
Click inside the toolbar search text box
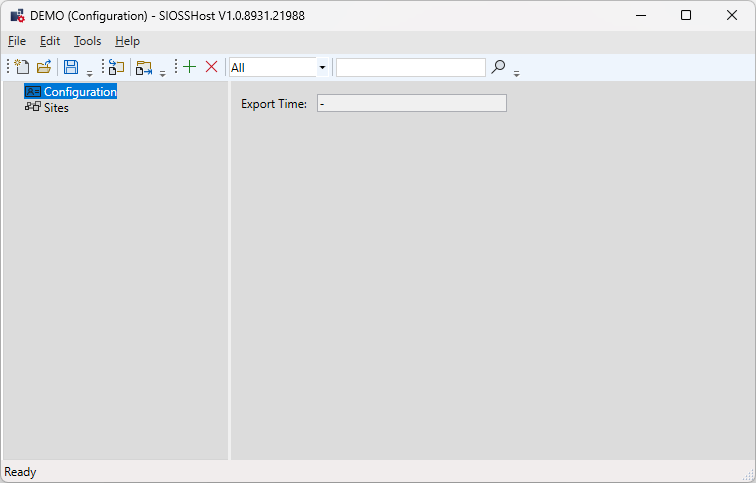(x=410, y=67)
